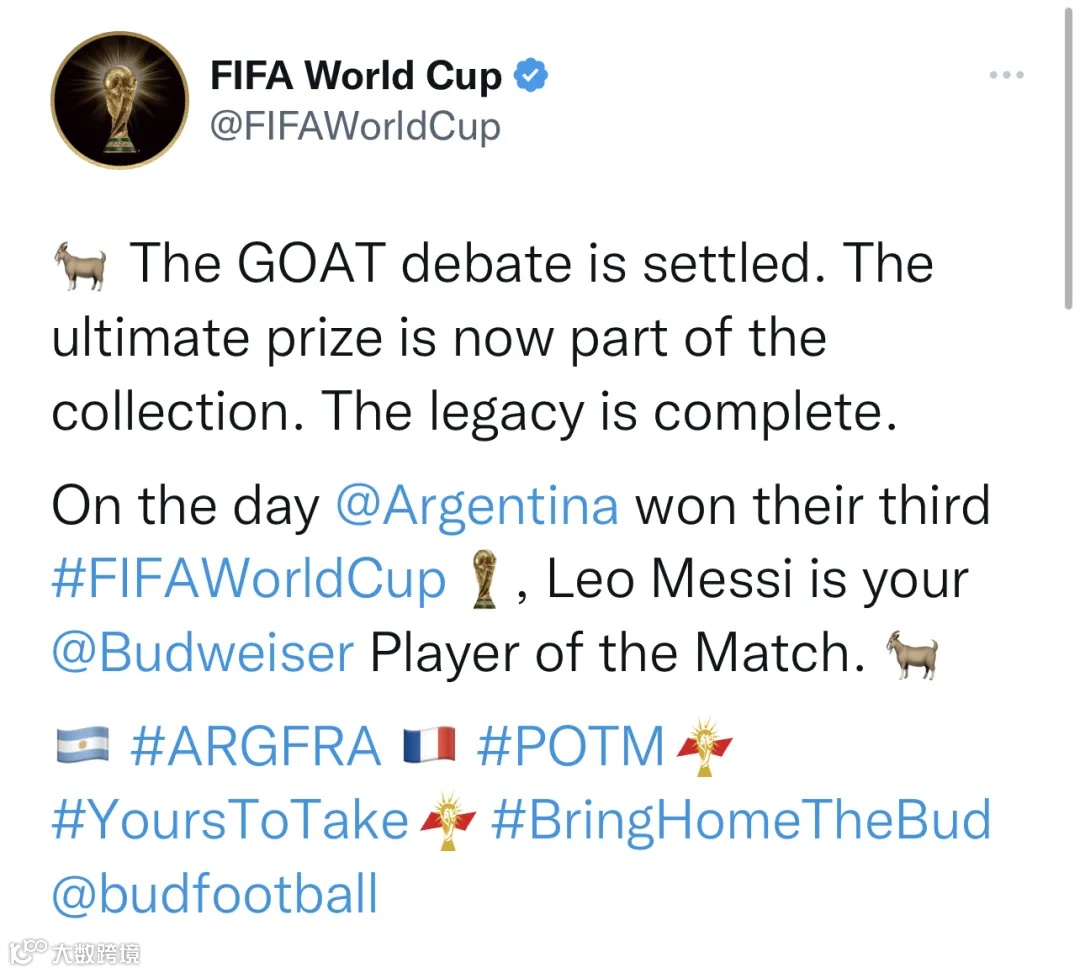Click the FIFA World Cup trophy avatar
This screenshot has width=1080, height=973.
119,100
